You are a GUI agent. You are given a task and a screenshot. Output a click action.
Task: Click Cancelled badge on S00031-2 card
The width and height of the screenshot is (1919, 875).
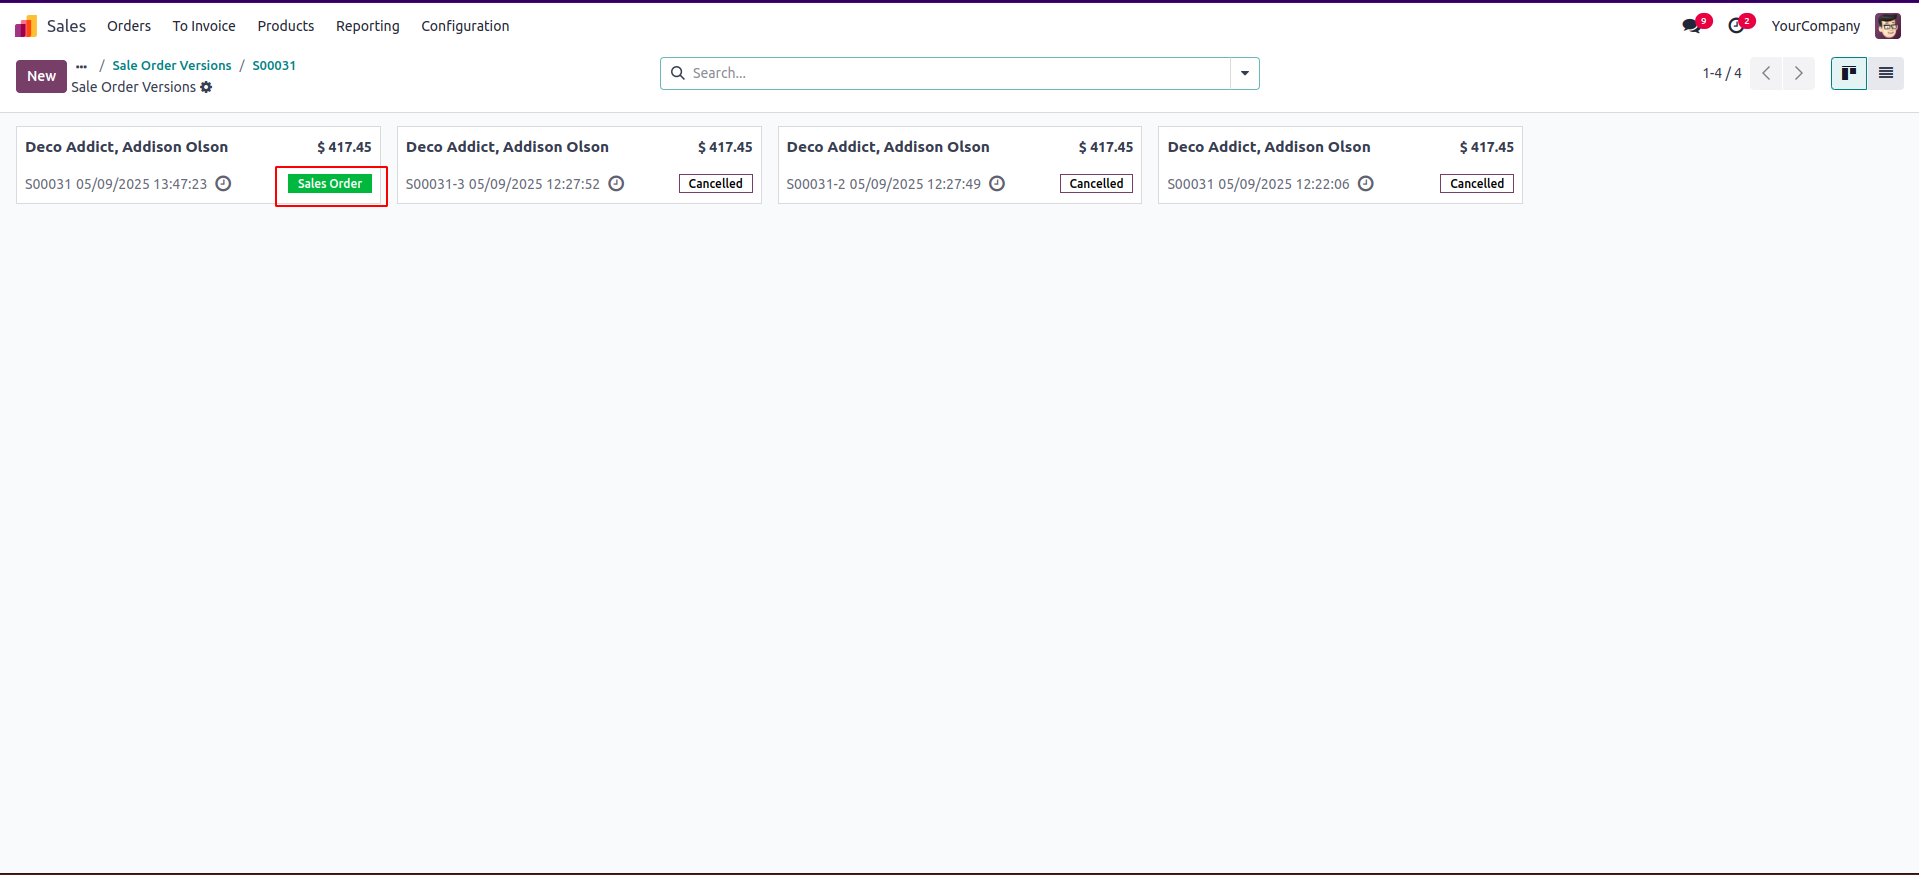(x=1096, y=184)
